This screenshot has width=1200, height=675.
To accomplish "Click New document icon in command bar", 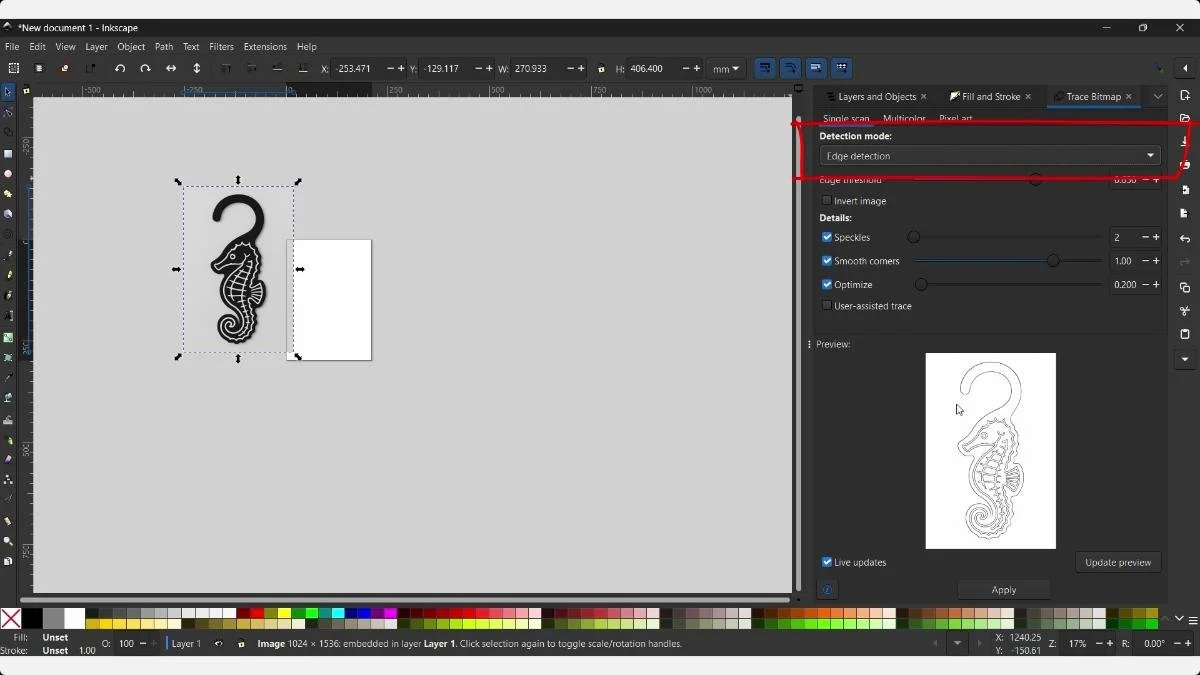I will [x=1185, y=96].
